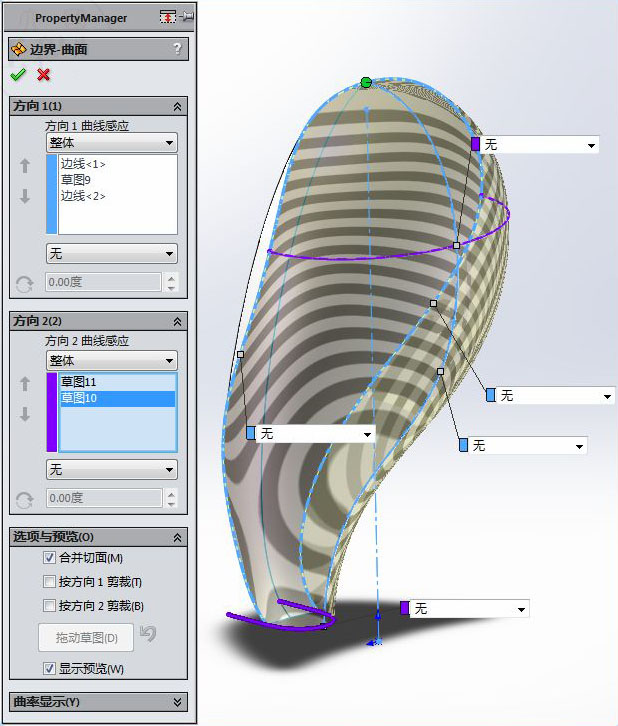This screenshot has width=618, height=726.
Task: Collapse 选项与预览 section
Action: click(177, 538)
